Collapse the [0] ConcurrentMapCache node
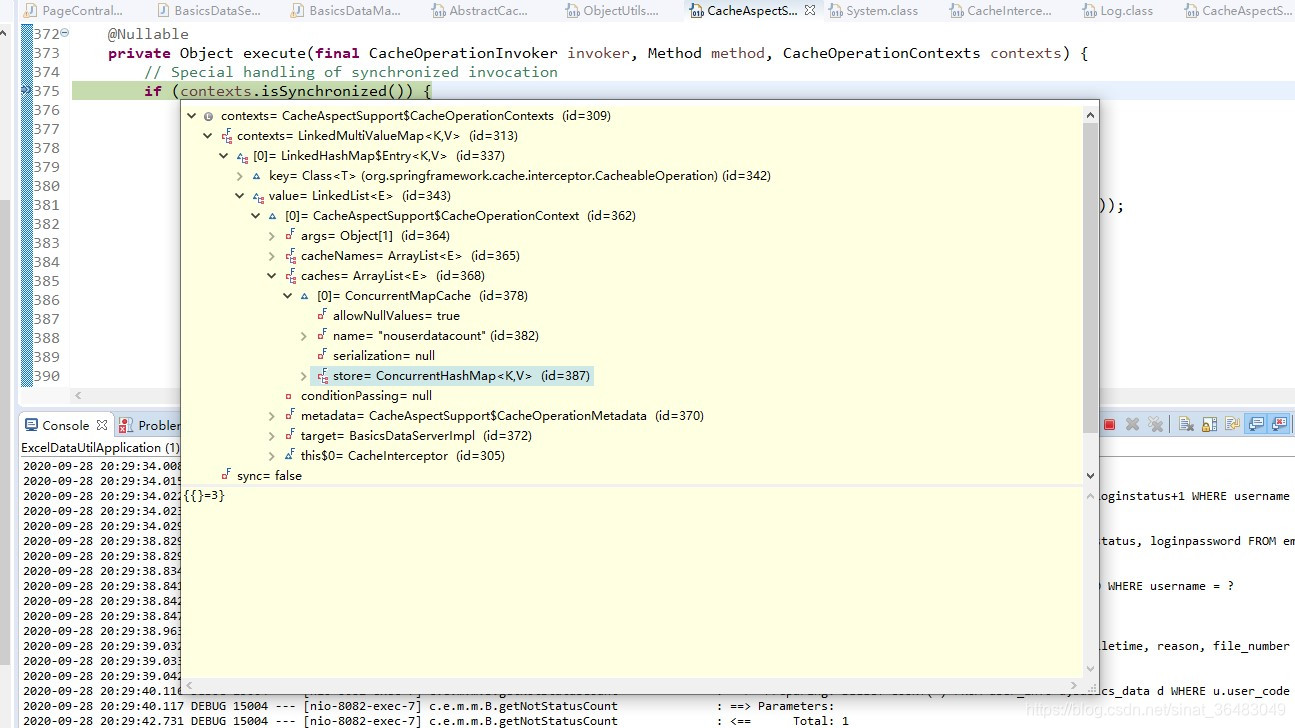This screenshot has height=728, width=1295. pyautogui.click(x=287, y=296)
